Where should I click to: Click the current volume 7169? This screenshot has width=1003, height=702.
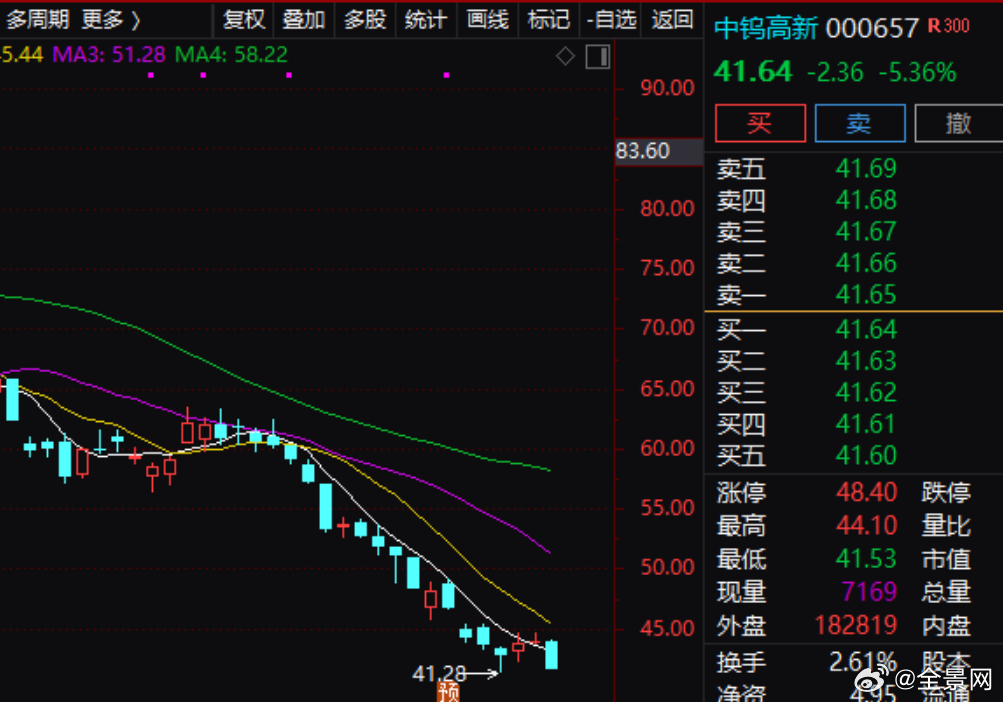point(869,592)
